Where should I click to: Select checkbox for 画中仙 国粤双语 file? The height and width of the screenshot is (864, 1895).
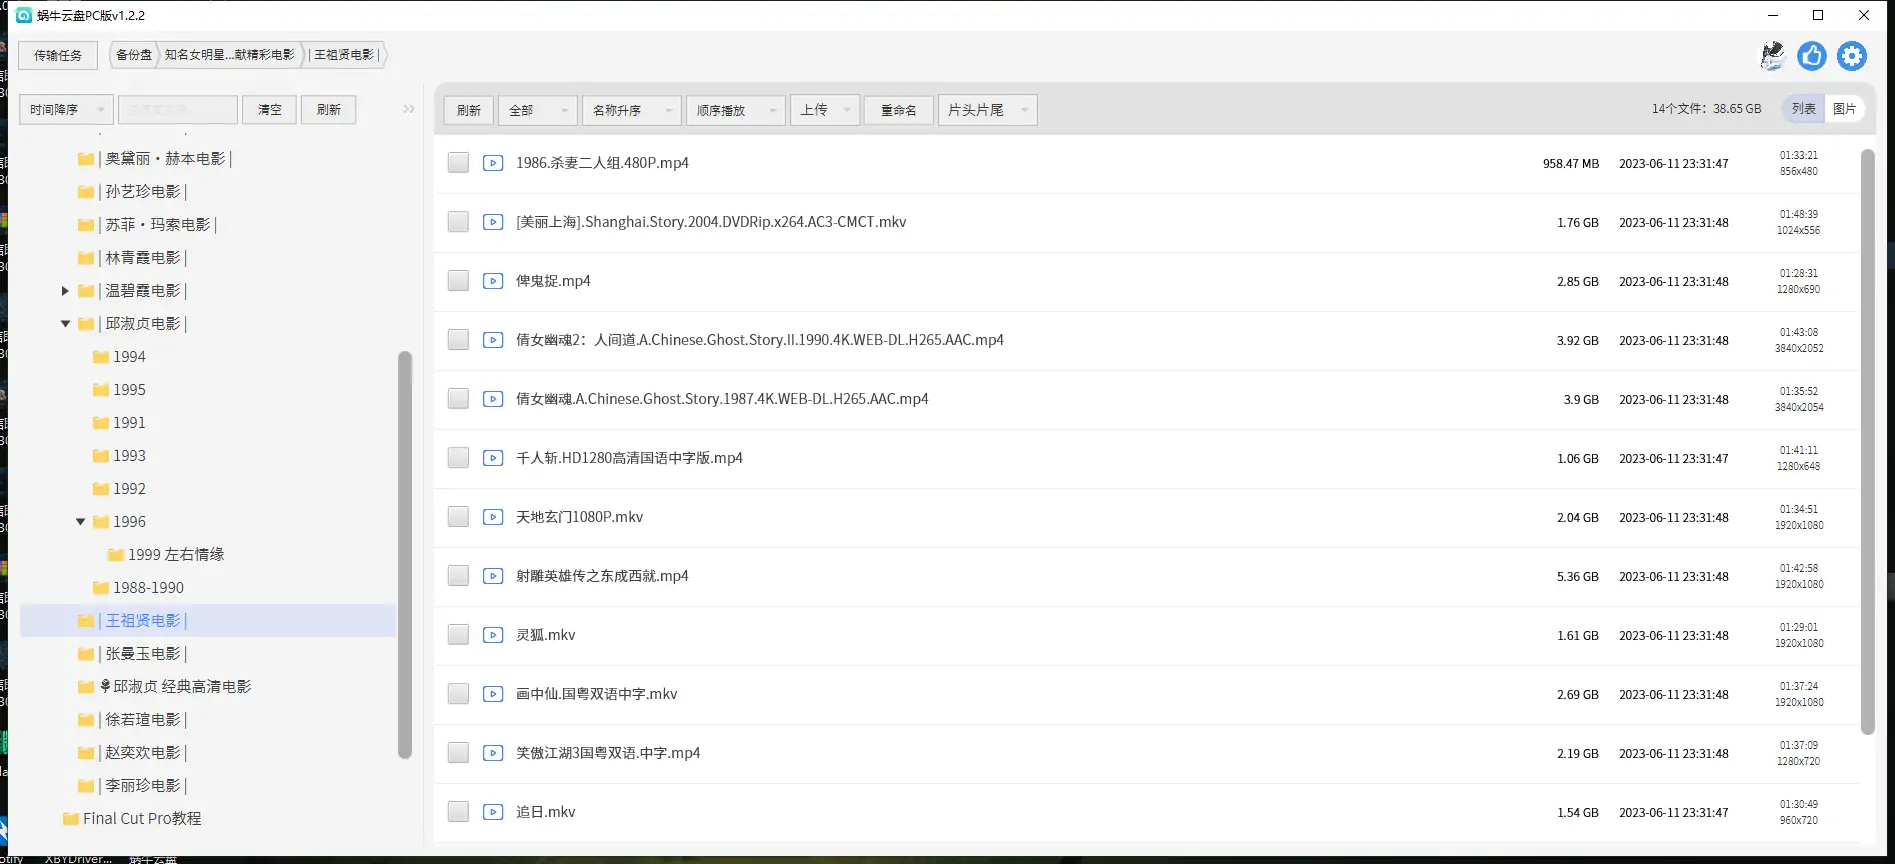[x=458, y=694]
